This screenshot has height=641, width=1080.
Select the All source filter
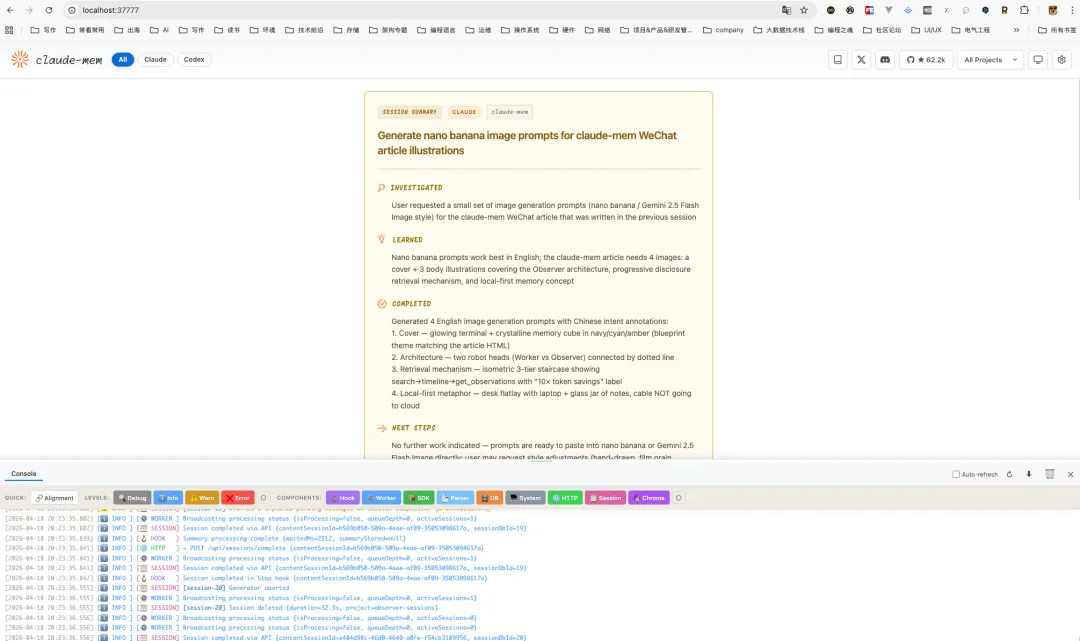click(x=123, y=59)
